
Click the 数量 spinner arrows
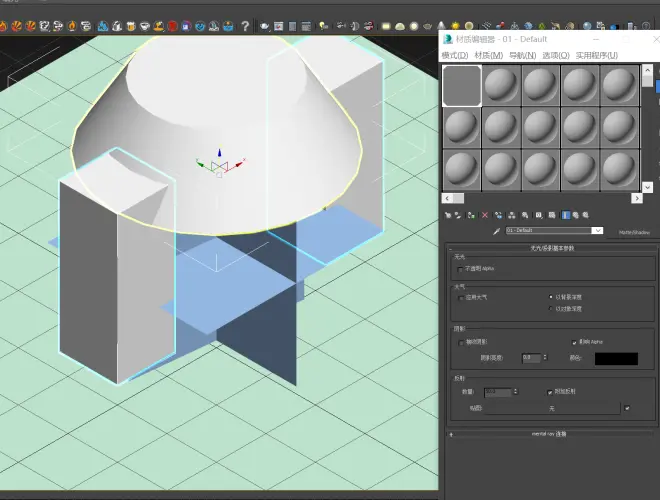pos(516,392)
